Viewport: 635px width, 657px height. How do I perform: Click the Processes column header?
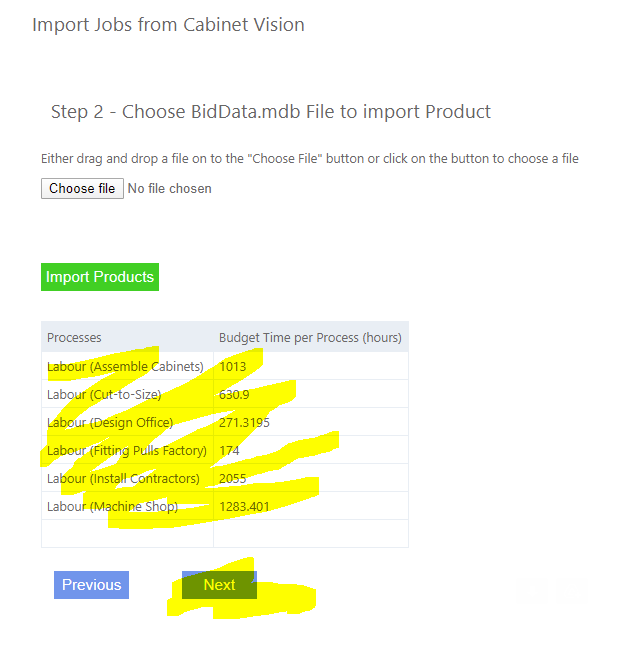[x=74, y=338]
